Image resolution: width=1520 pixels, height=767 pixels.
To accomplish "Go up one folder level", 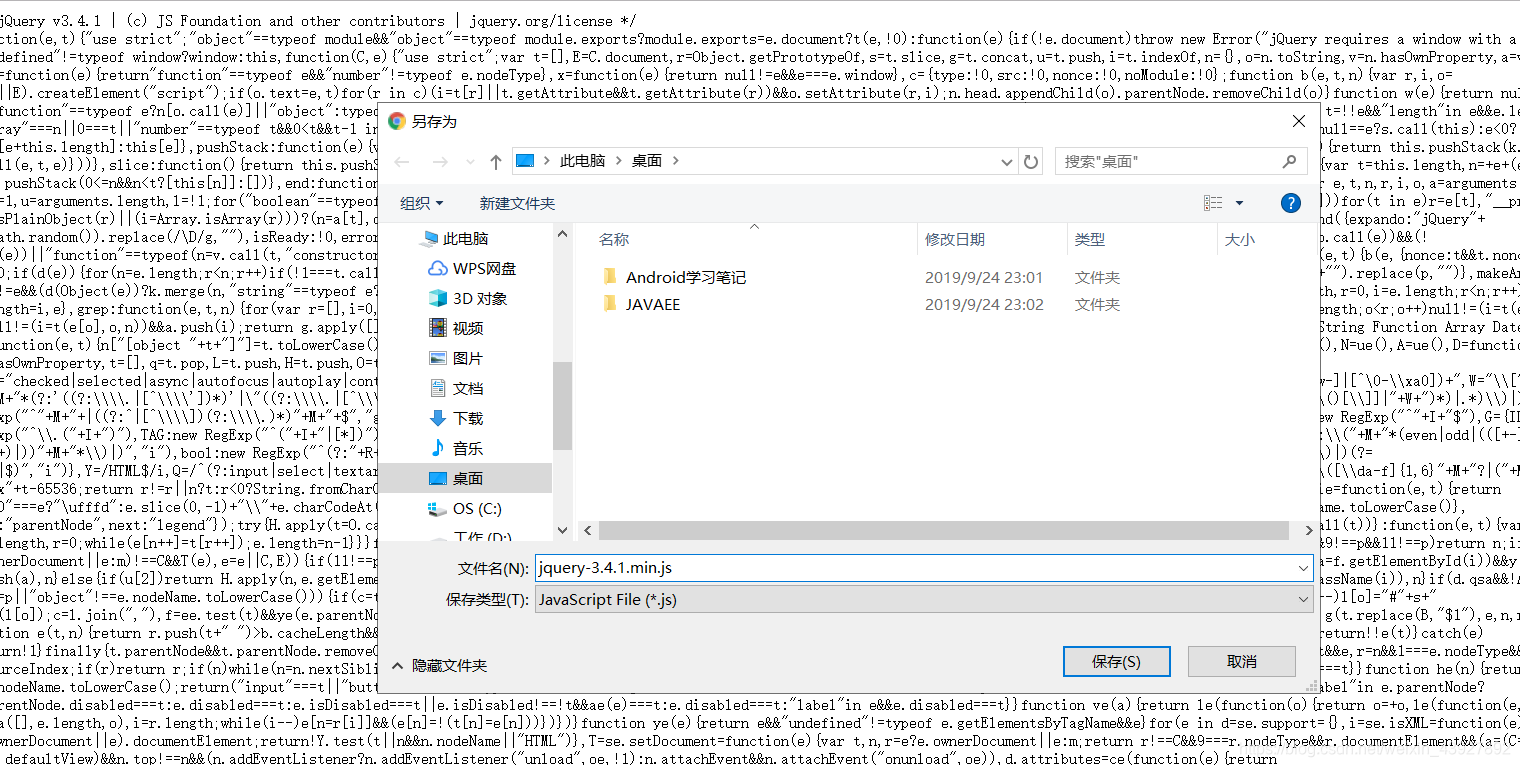I will tap(496, 161).
